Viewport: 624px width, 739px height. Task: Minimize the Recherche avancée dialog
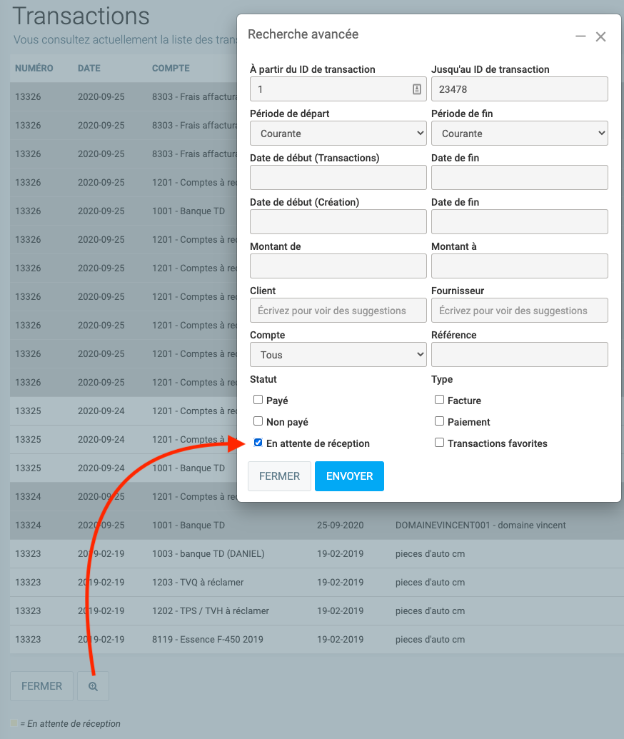pos(580,36)
